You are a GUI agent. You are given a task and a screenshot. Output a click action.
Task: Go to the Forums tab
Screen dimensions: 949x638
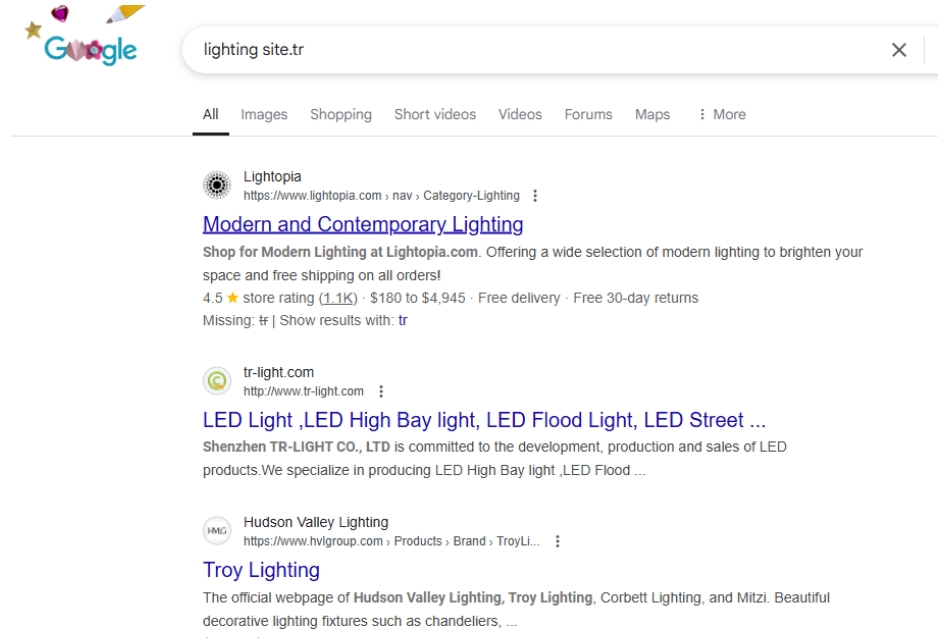coord(588,114)
